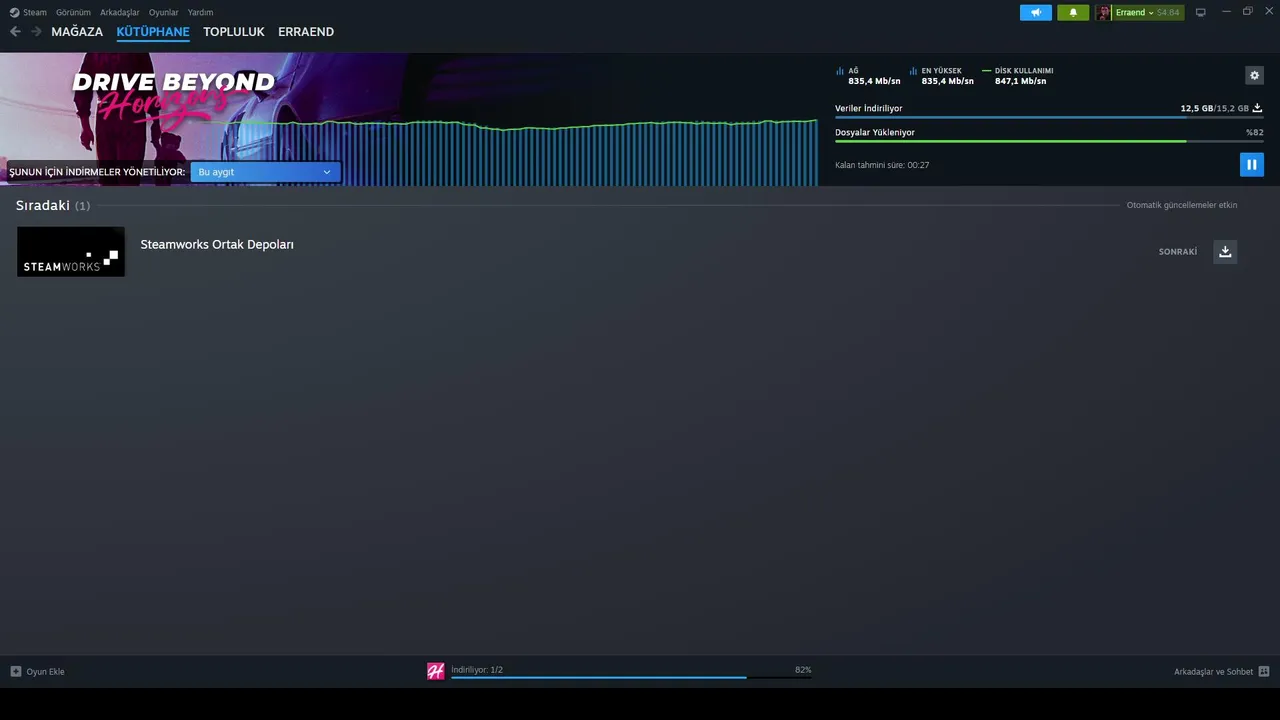Click the footer download progress bar
The height and width of the screenshot is (720, 1280).
(631, 678)
